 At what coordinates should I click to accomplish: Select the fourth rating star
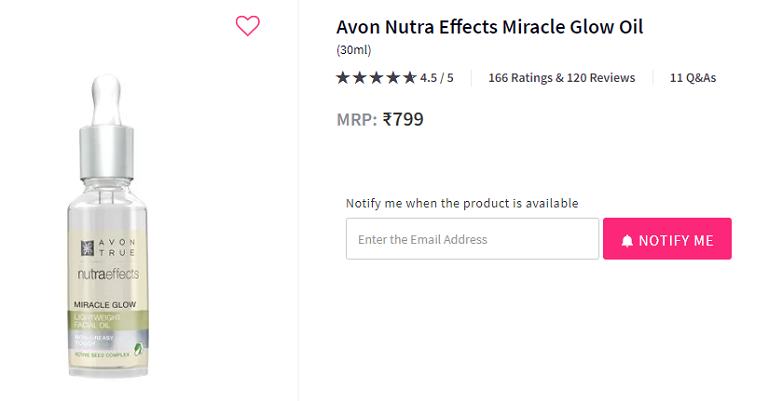[x=393, y=78]
